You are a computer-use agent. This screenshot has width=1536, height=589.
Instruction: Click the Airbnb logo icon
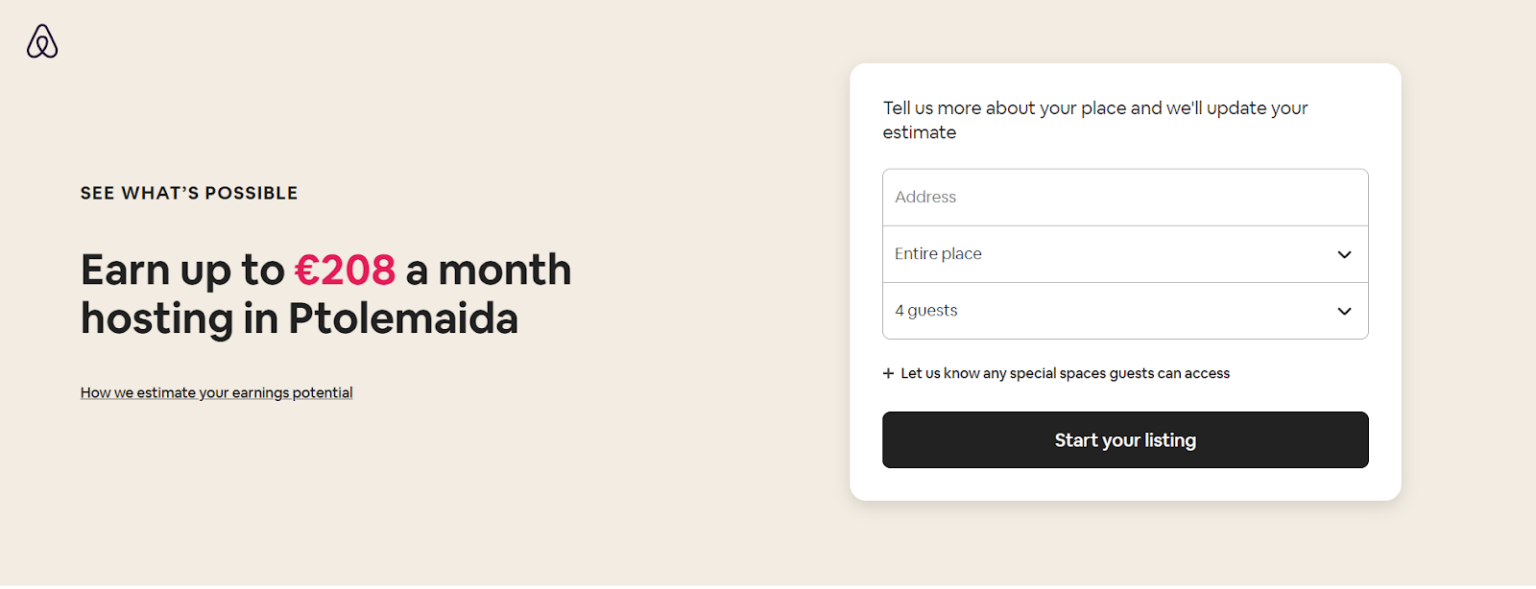(x=42, y=41)
